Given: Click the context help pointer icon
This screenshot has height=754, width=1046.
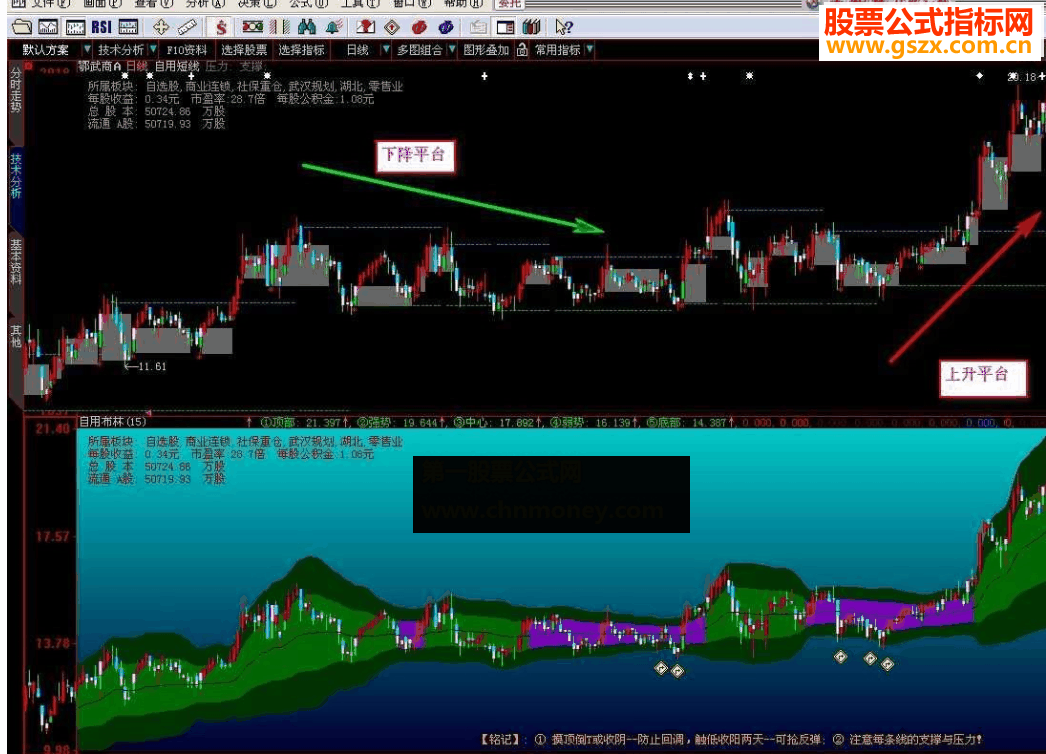Looking at the screenshot, I should point(564,27).
